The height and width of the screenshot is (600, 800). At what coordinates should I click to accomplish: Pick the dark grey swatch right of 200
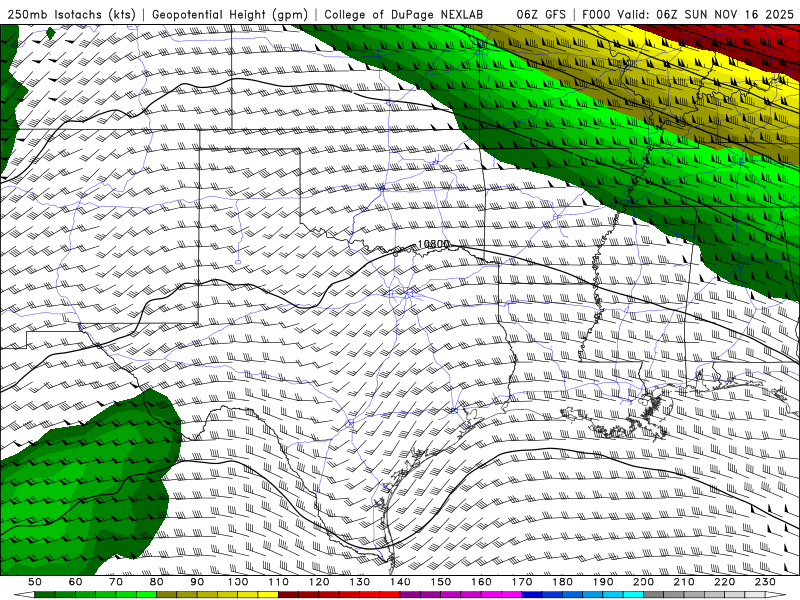coord(653,595)
